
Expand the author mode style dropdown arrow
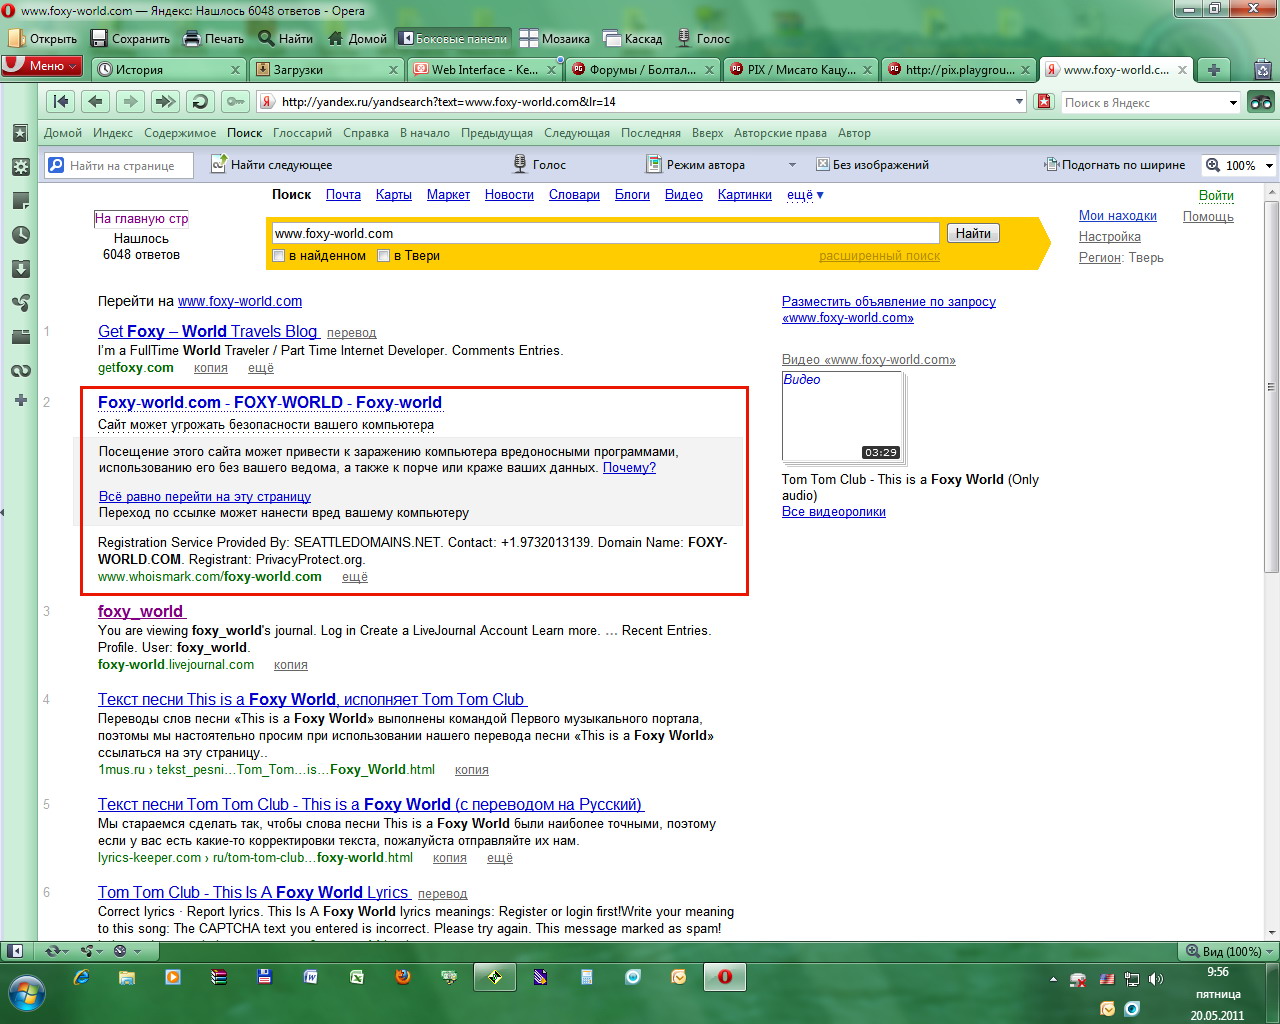pos(792,165)
